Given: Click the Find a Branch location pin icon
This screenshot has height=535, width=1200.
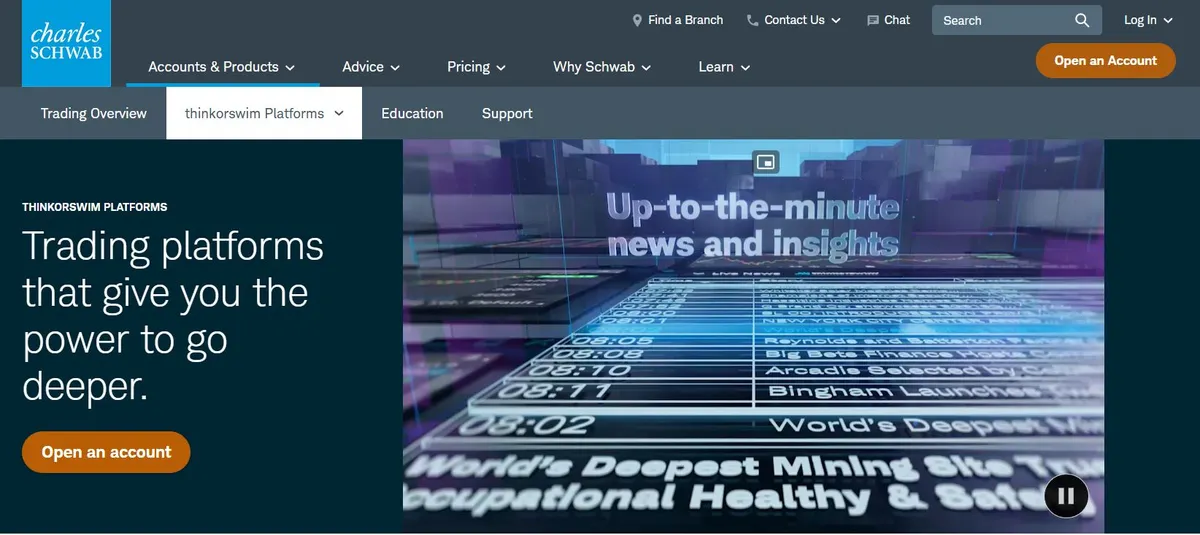Looking at the screenshot, I should [637, 20].
